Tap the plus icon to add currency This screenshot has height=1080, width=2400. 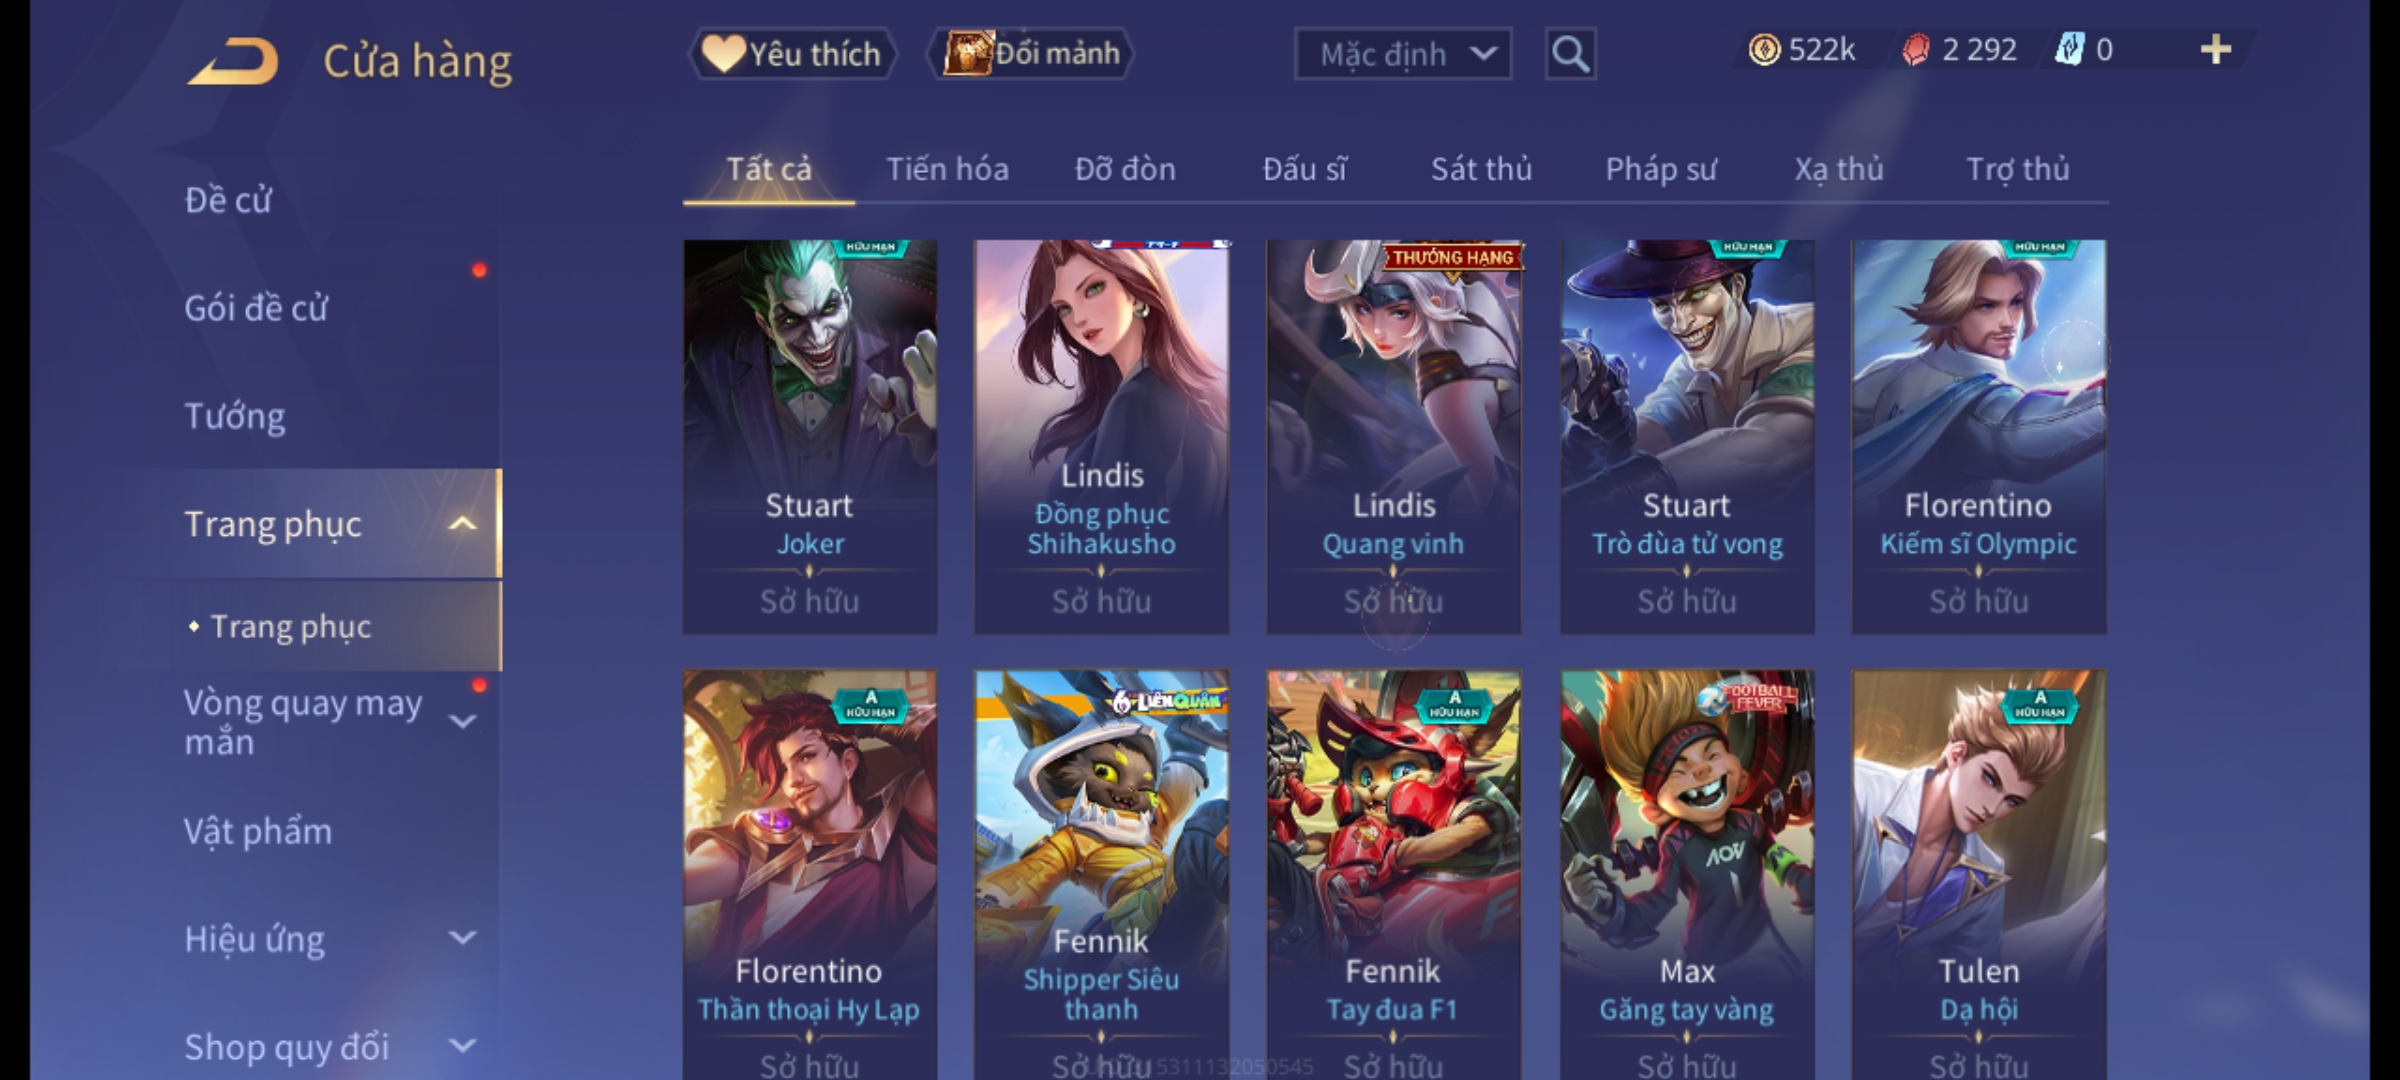(2216, 50)
